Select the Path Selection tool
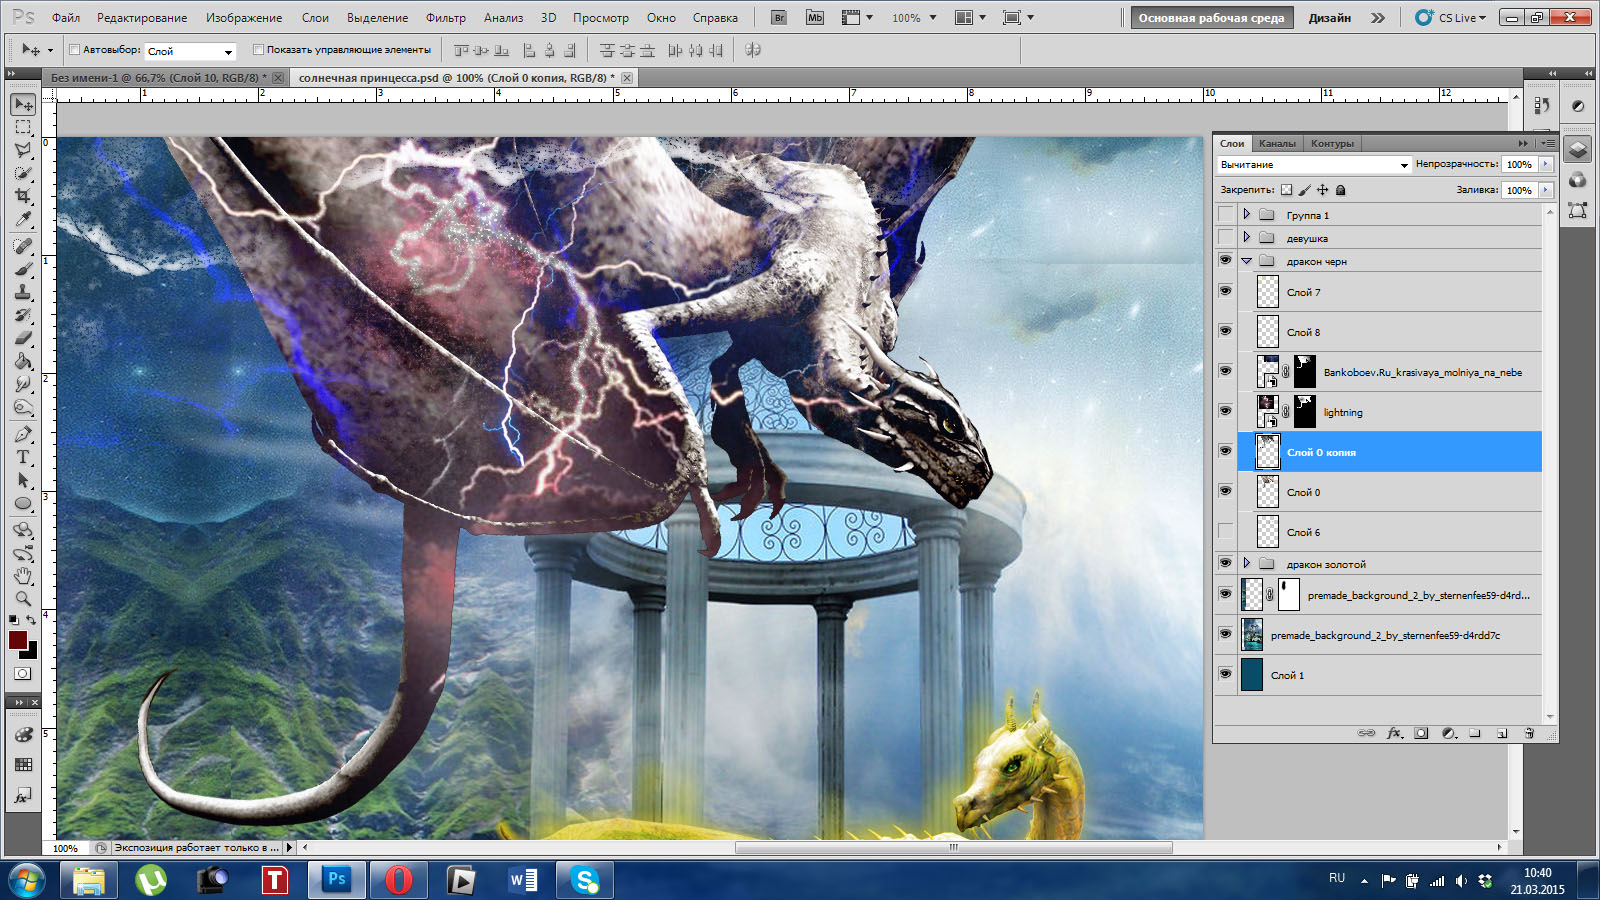Screen dimensions: 1600x900 coord(23,480)
